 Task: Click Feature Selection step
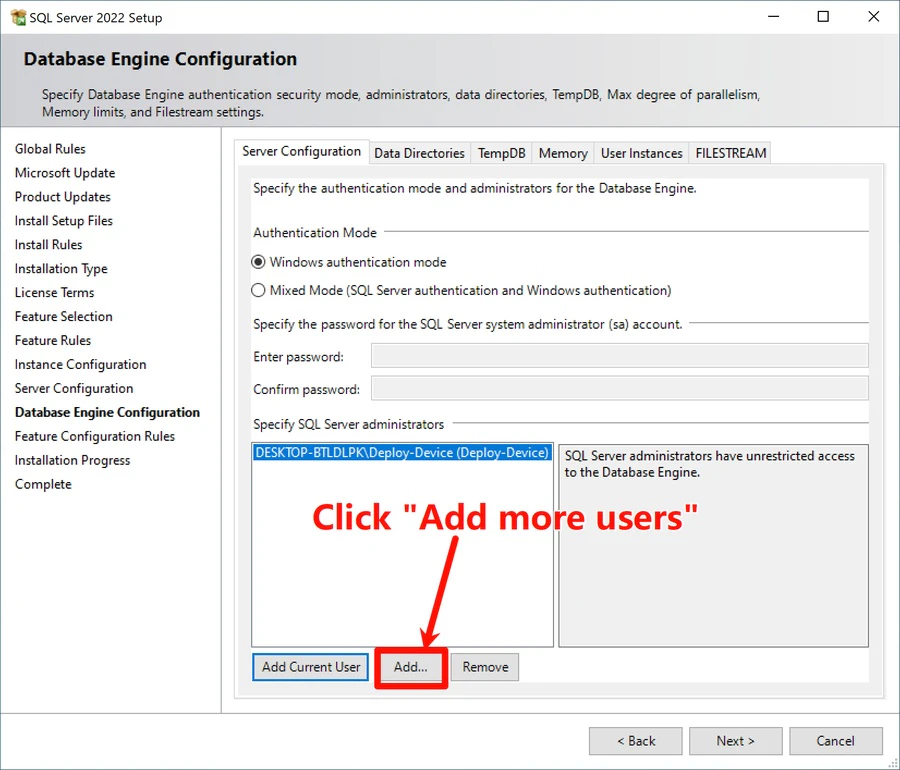click(x=64, y=317)
